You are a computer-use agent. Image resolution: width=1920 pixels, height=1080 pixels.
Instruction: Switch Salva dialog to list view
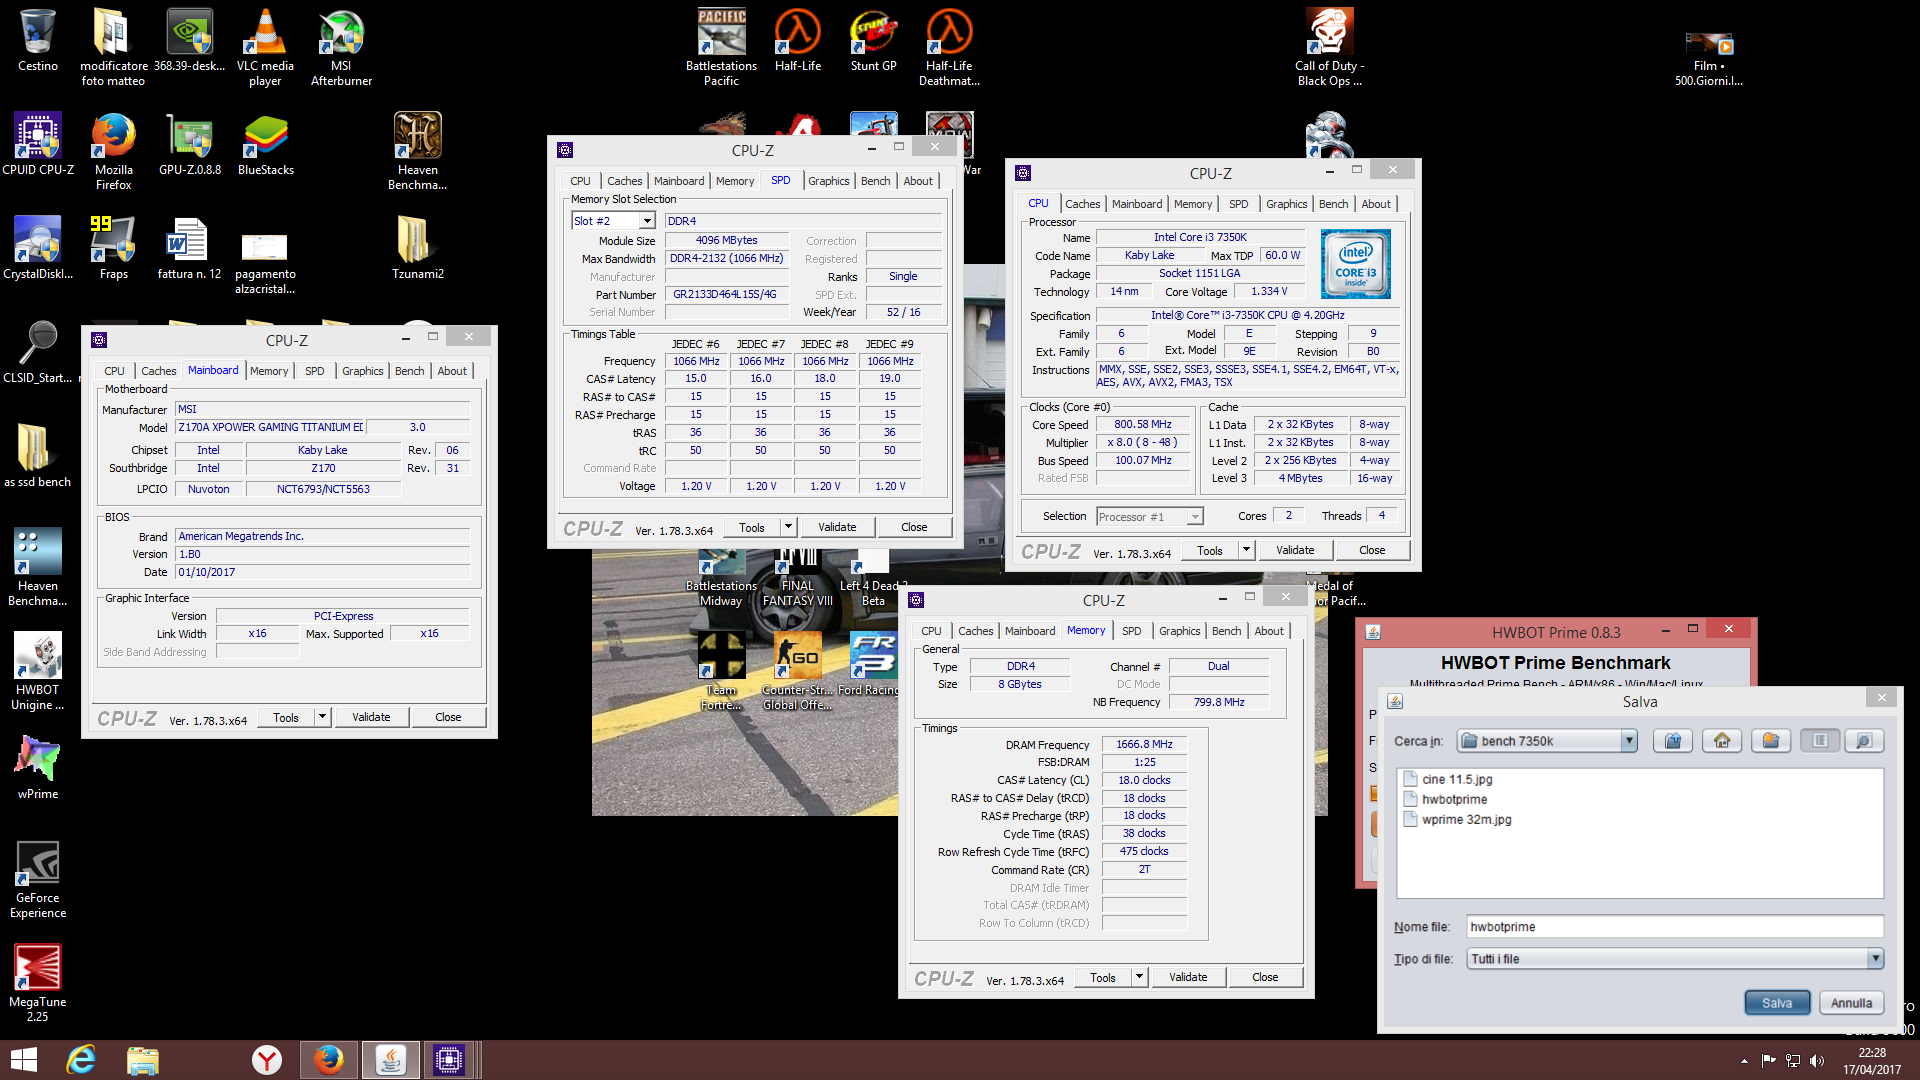pyautogui.click(x=1820, y=741)
